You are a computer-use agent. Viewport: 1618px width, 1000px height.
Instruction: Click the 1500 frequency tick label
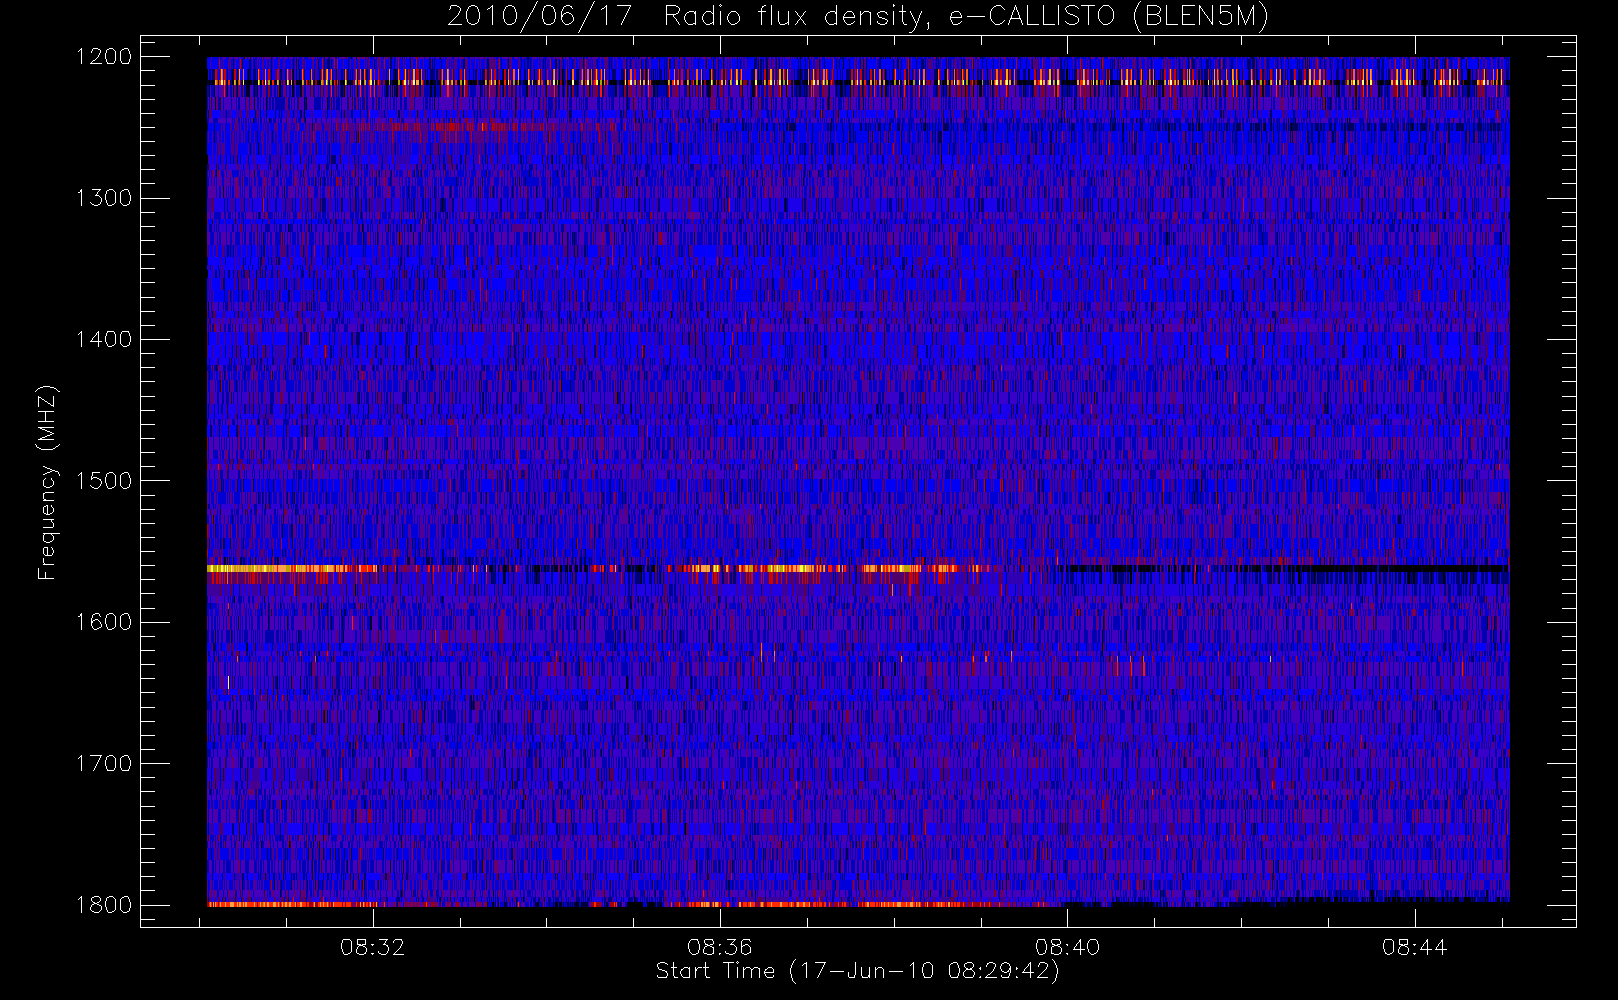[x=104, y=481]
